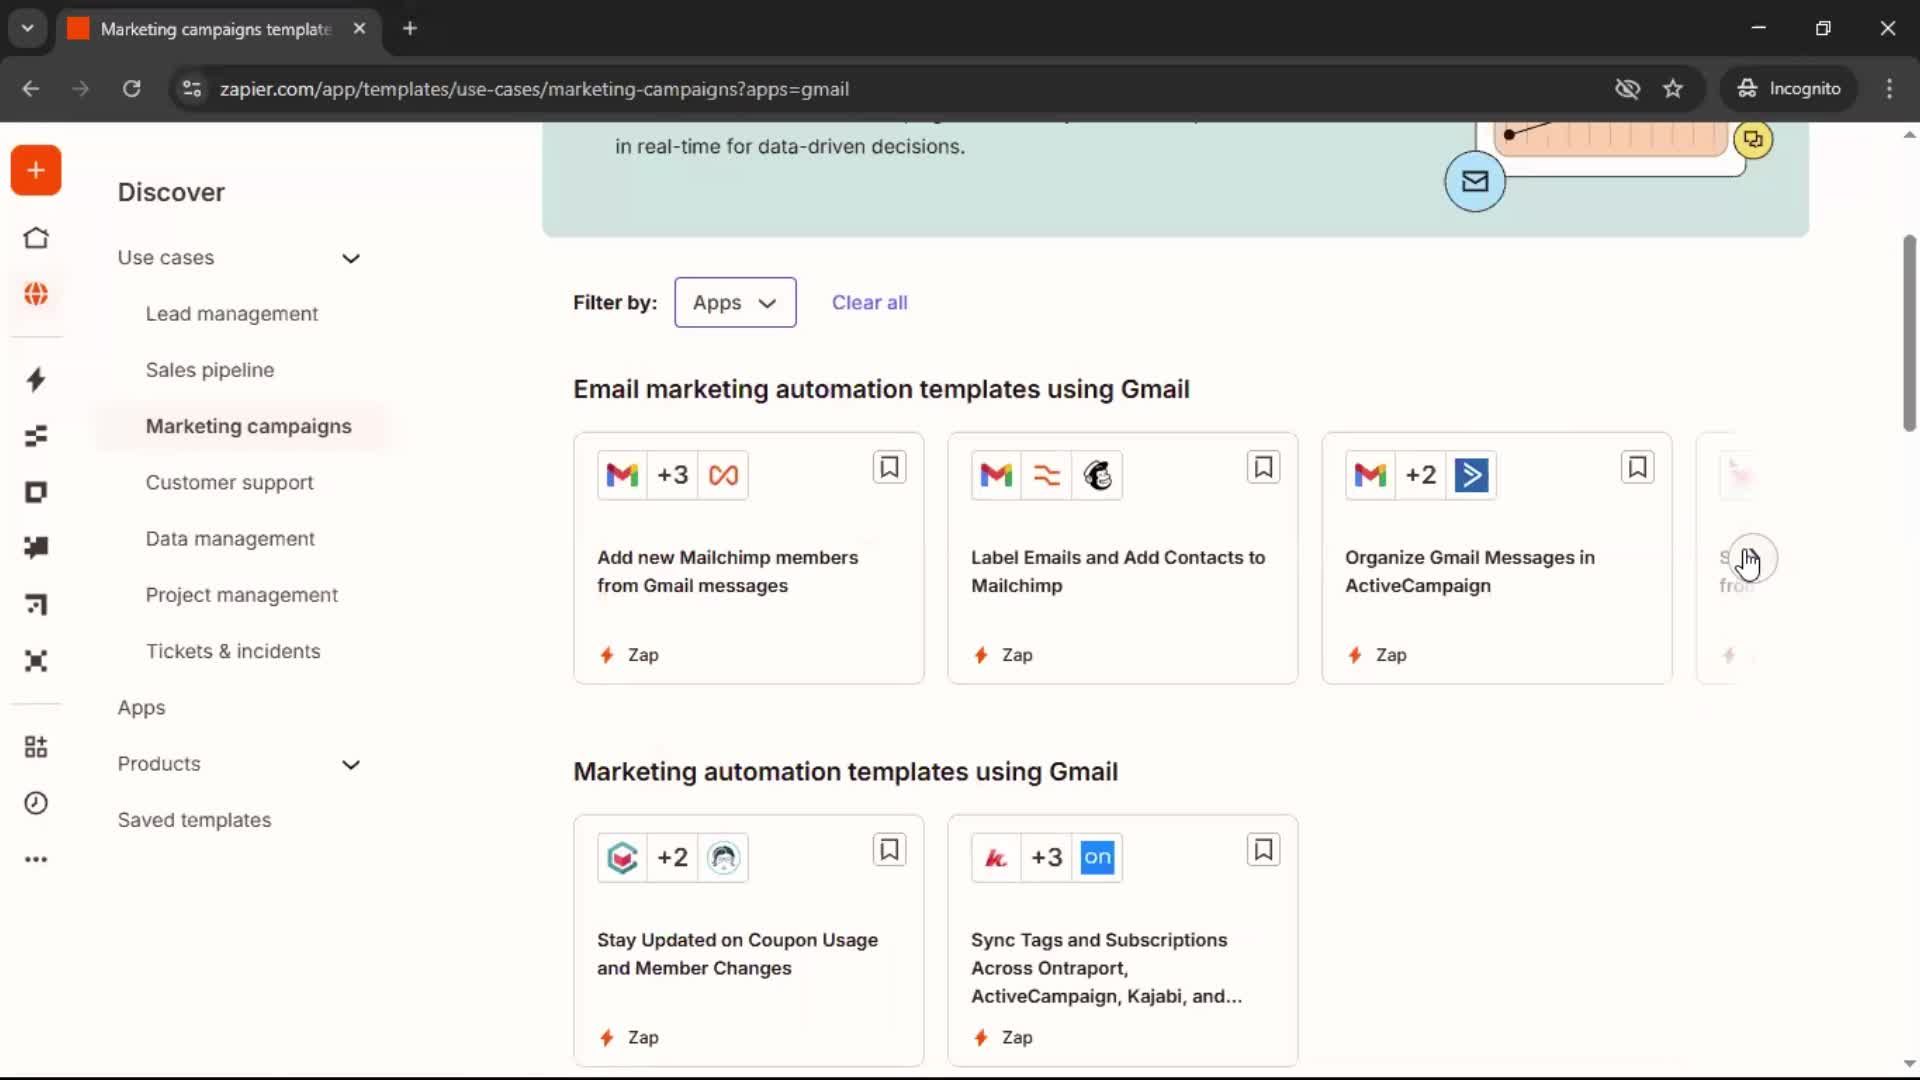Go back with browser back arrow
Viewport: 1920px width, 1080px height.
coord(30,89)
